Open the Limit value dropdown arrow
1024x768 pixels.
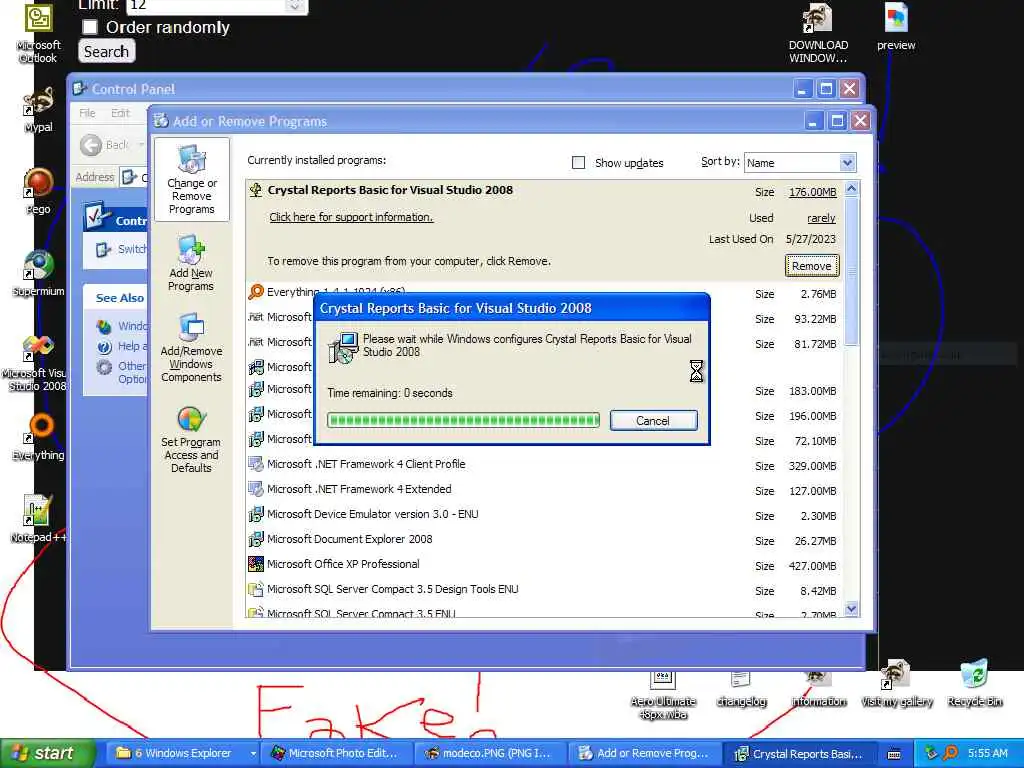pos(295,7)
